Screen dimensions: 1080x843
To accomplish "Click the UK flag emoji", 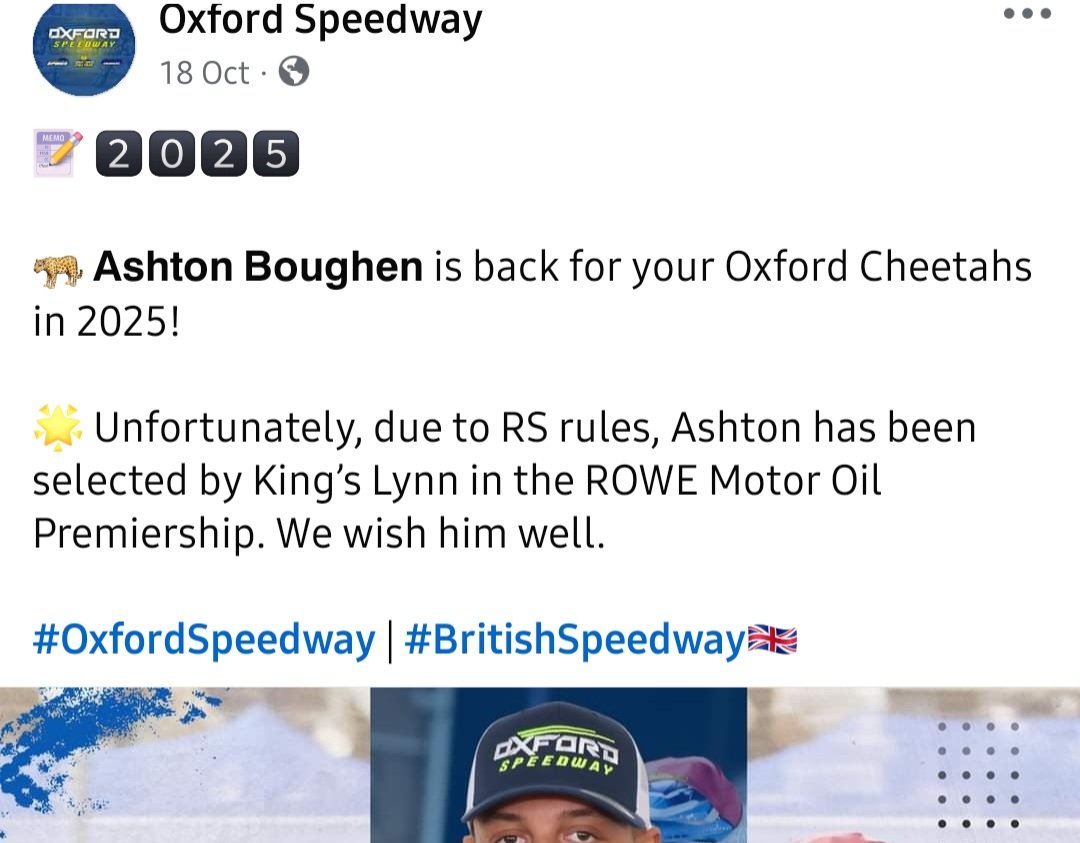I will (x=773, y=640).
